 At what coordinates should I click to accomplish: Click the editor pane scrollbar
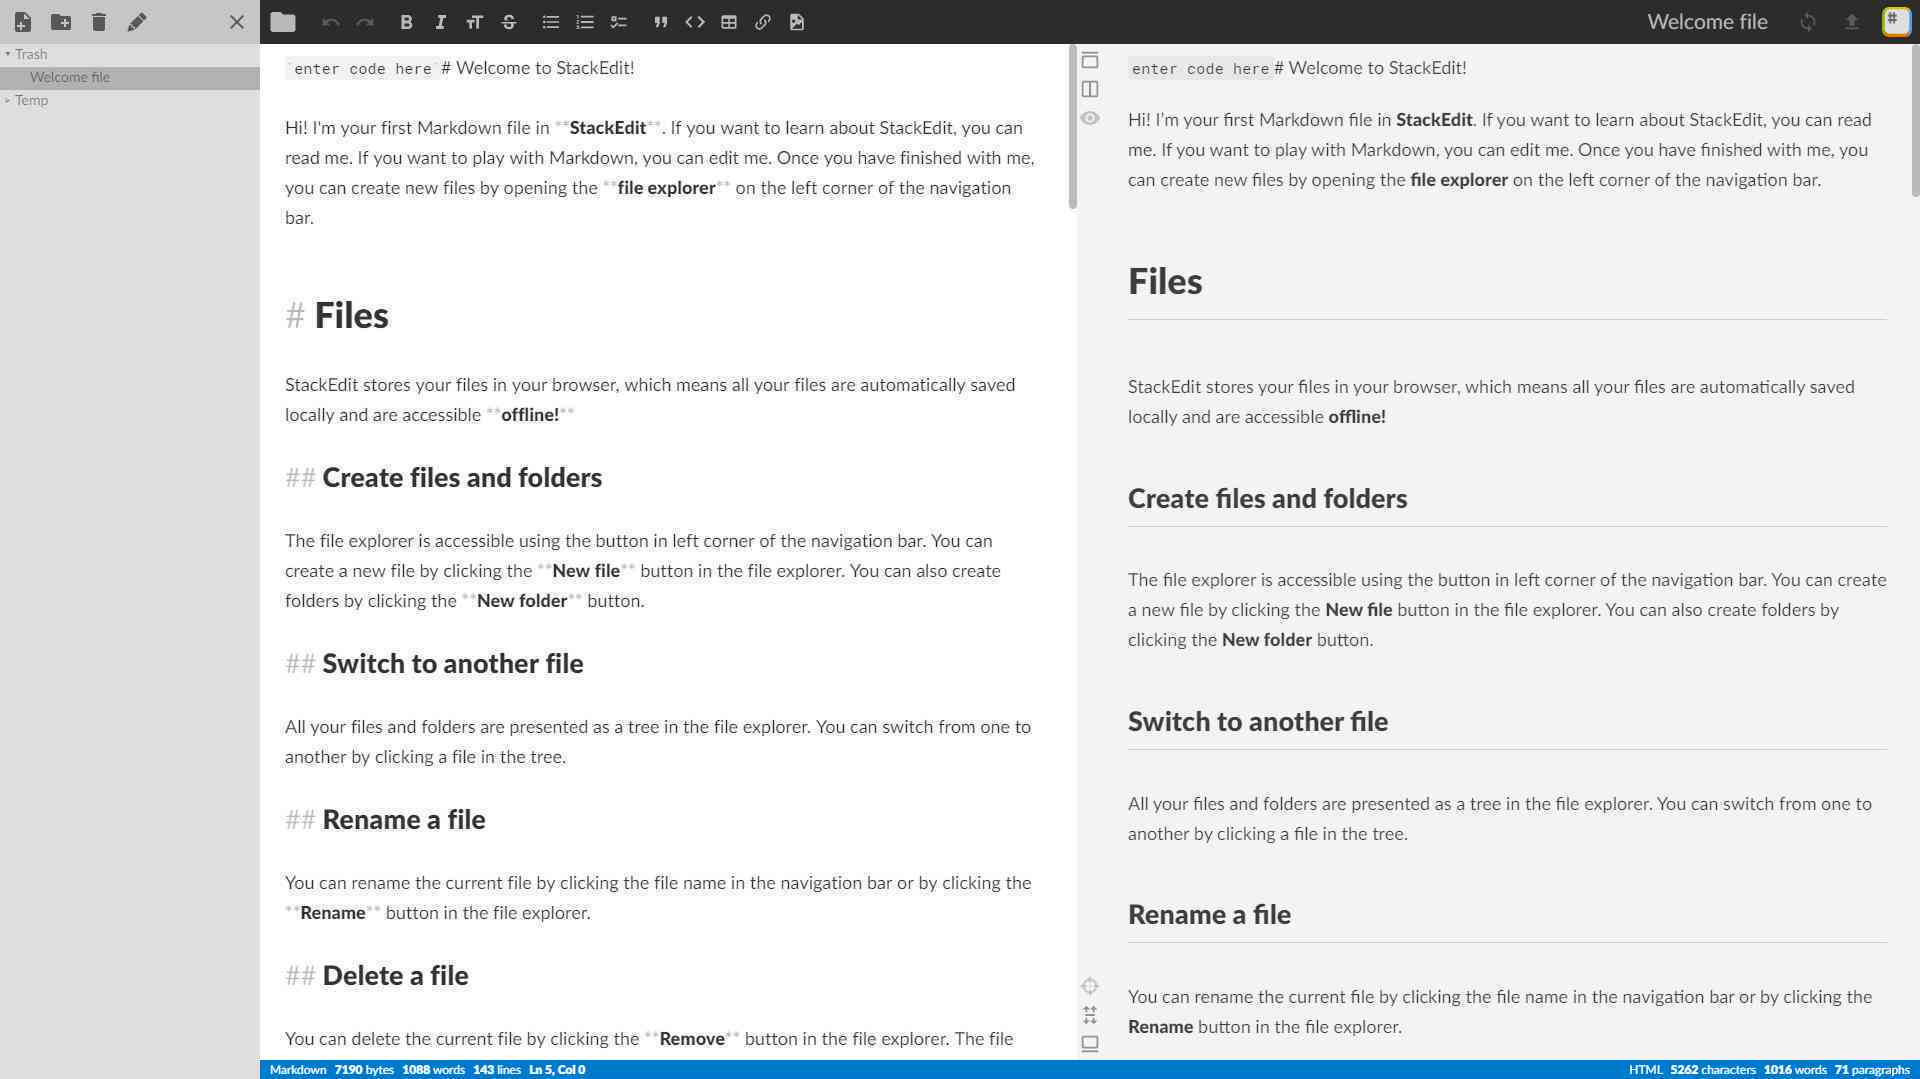1073,127
